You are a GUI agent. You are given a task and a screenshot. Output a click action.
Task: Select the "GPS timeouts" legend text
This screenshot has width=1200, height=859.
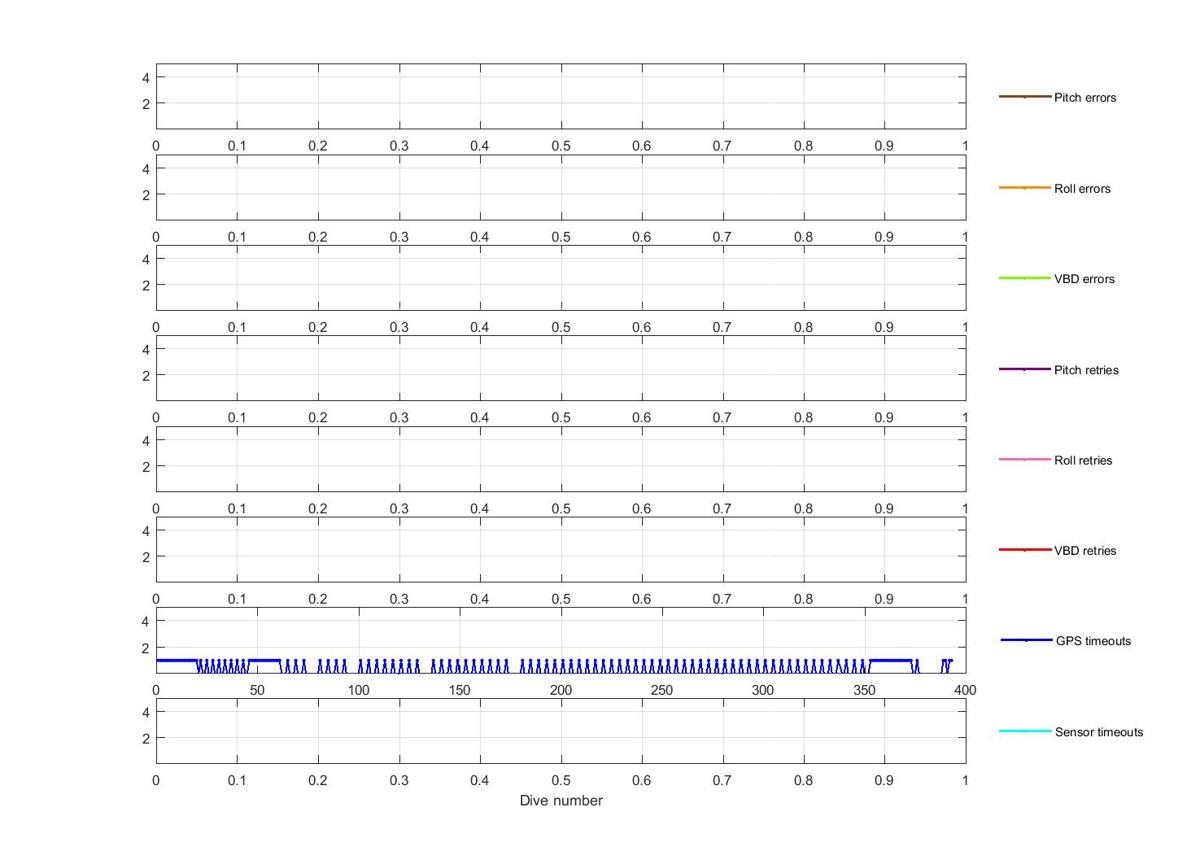(x=1093, y=641)
